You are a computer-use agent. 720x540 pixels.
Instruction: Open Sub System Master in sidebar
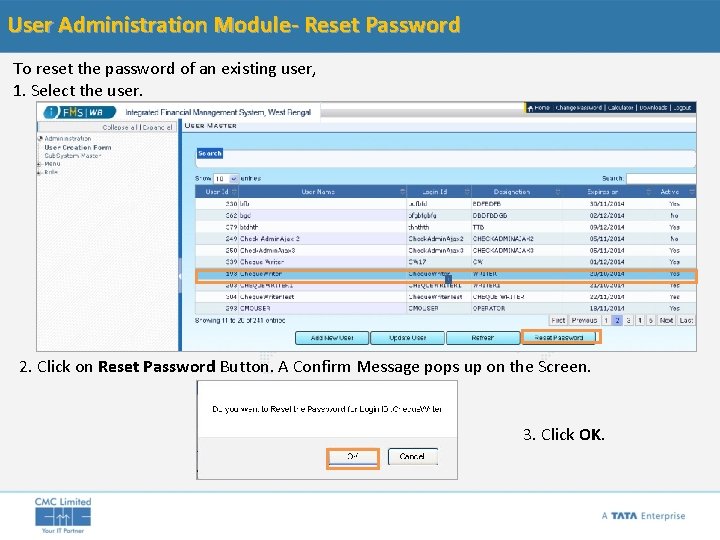73,156
